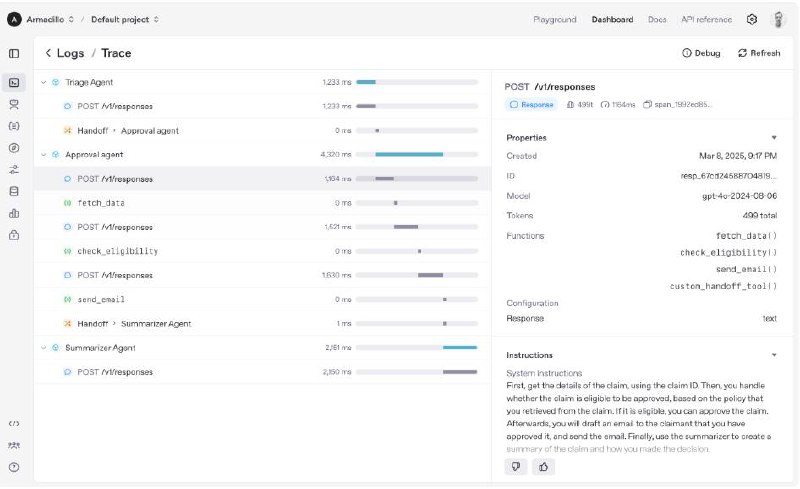Click the Mar 8, 2025 created date
Screen dimensions: 800x489
(x=738, y=156)
